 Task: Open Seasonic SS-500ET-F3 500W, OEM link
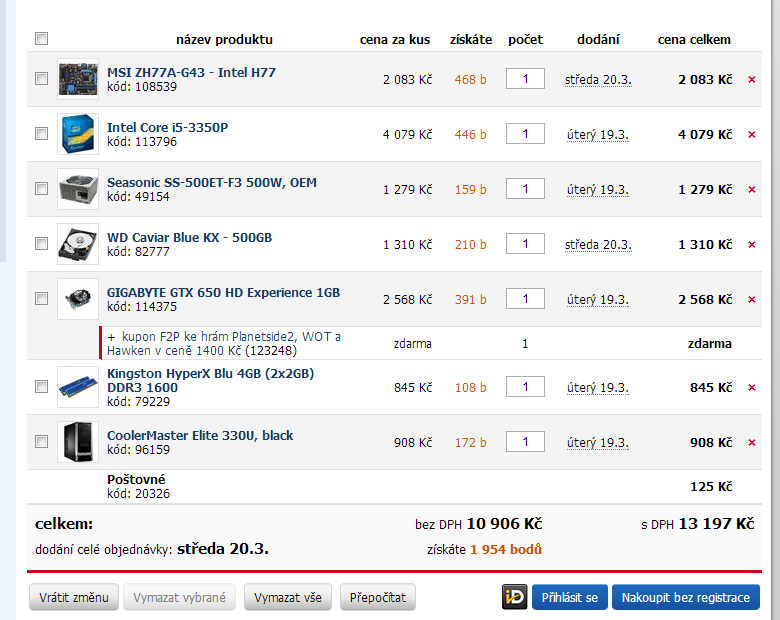211,183
